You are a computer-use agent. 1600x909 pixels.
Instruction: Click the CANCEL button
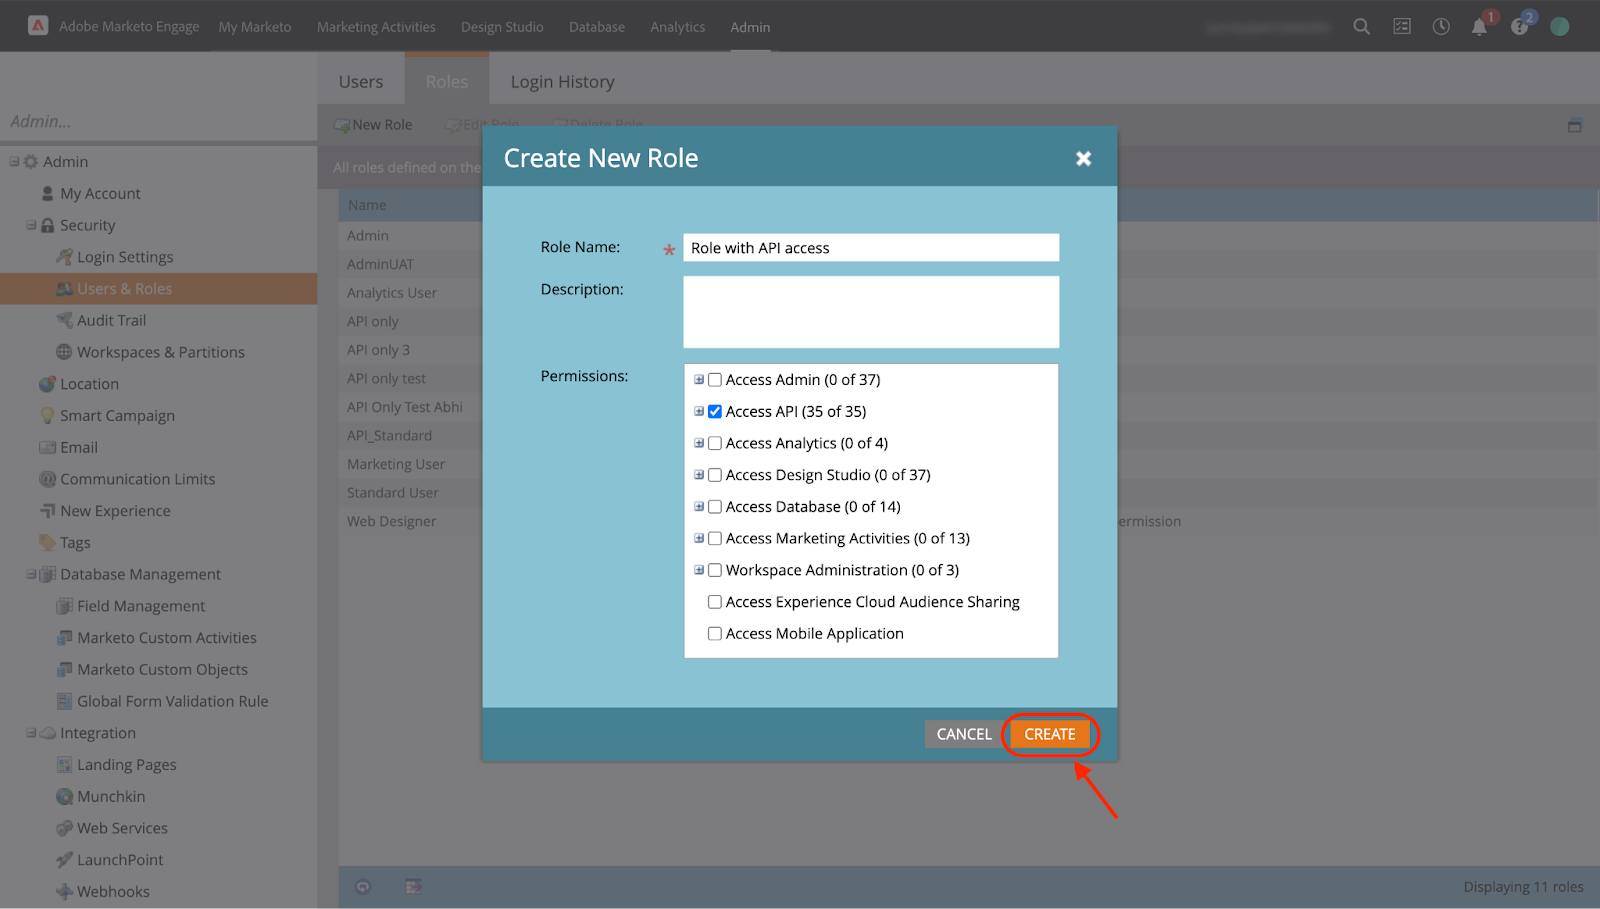[x=963, y=734]
